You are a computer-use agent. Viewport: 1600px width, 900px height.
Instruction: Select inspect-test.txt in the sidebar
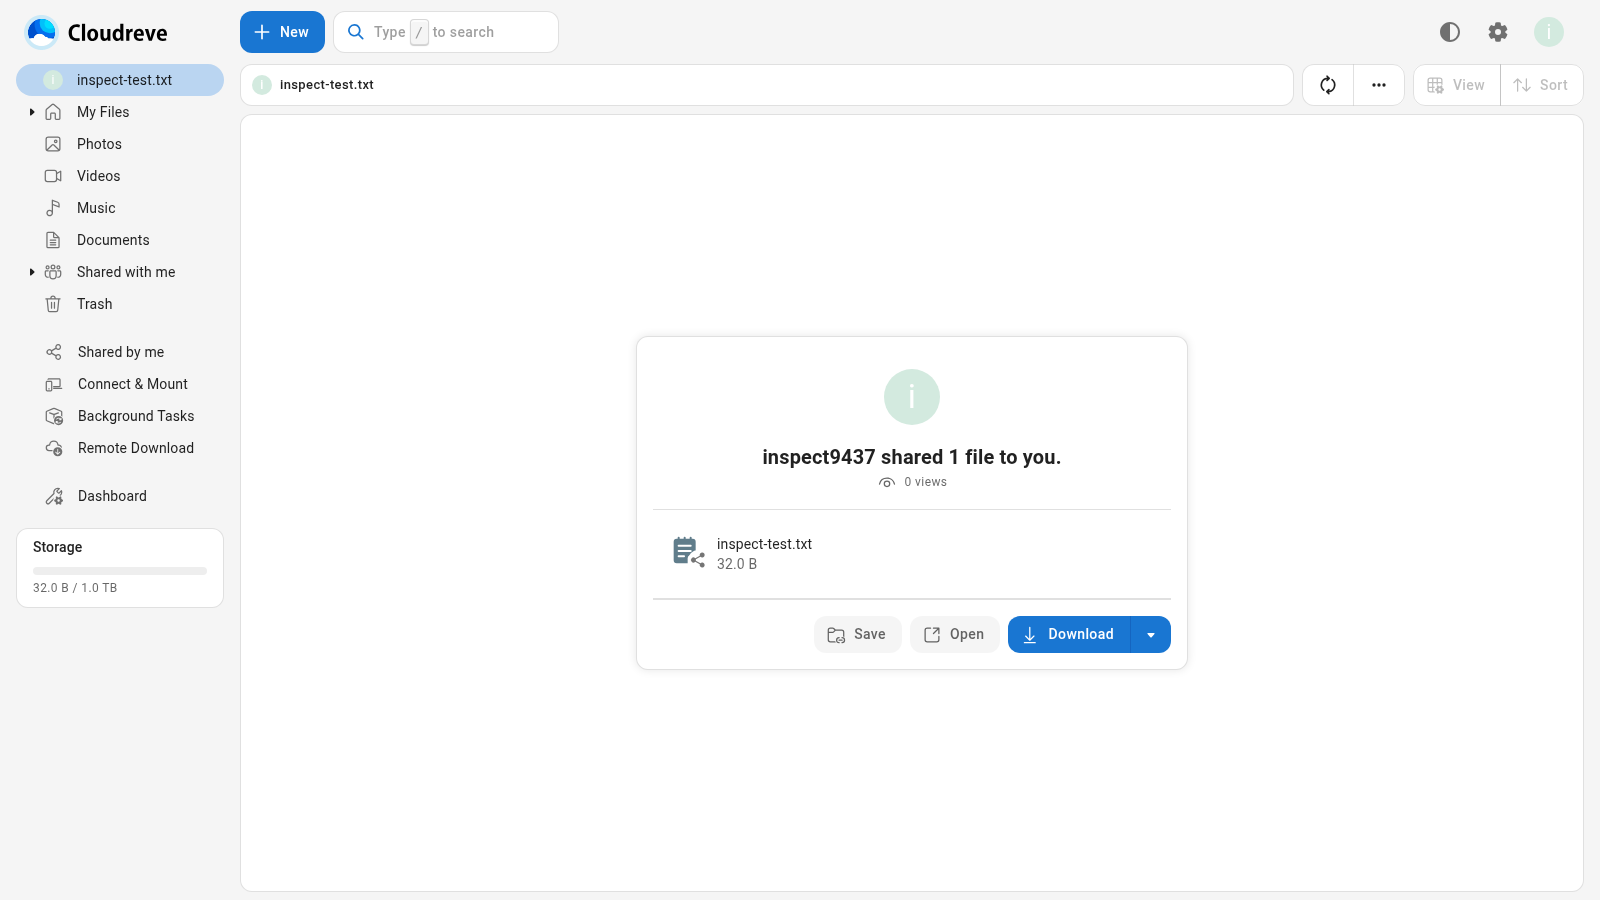coord(120,80)
